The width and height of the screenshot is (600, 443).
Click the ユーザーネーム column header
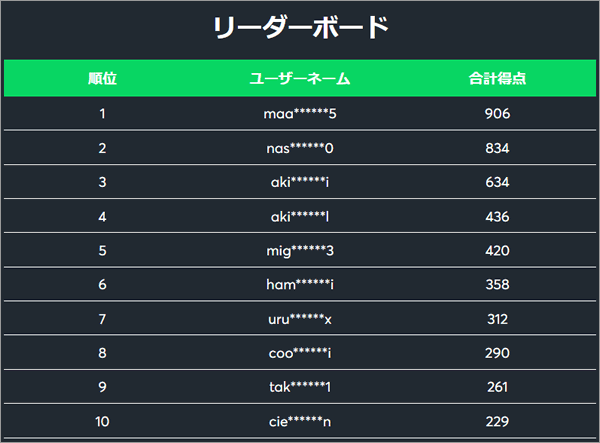300,78
